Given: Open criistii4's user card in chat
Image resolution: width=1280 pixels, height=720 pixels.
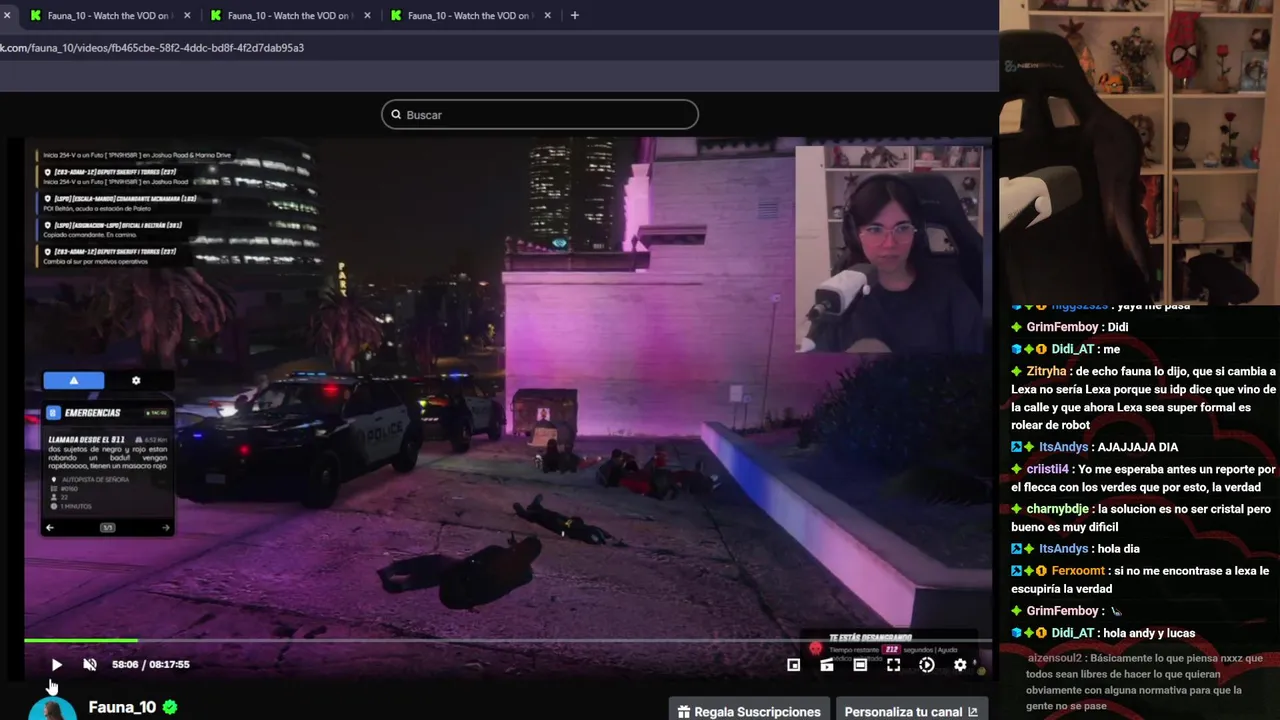Looking at the screenshot, I should 1047,469.
